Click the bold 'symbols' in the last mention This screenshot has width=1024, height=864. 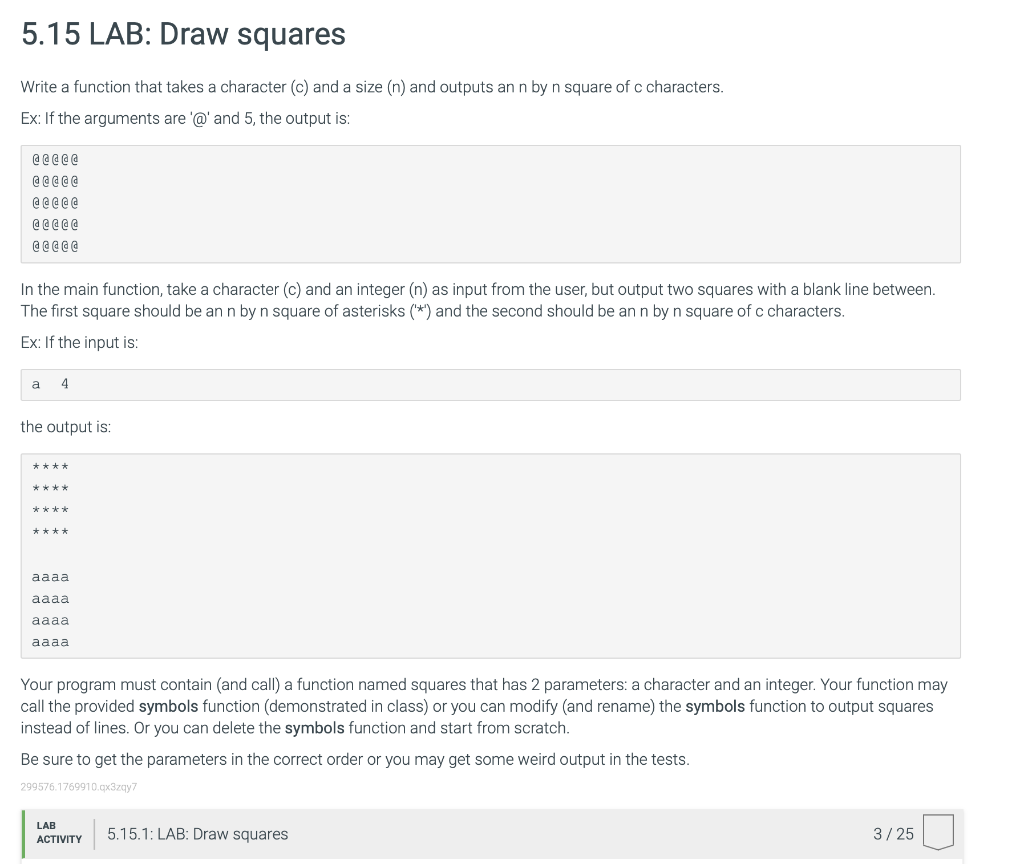coord(313,728)
